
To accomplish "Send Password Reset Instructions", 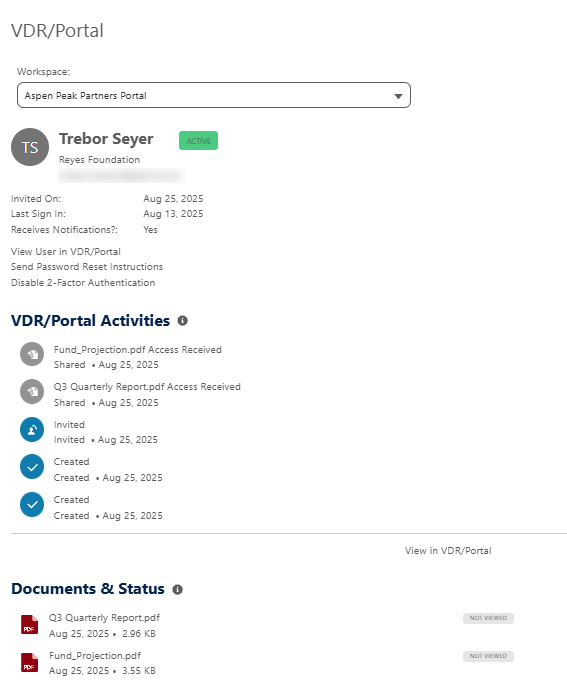I will [87, 266].
